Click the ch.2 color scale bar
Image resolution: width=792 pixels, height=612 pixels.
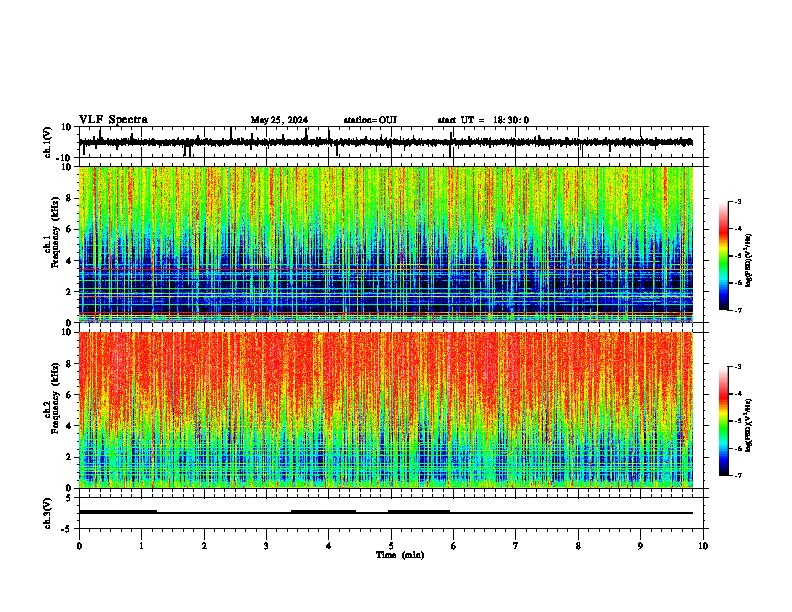723,421
